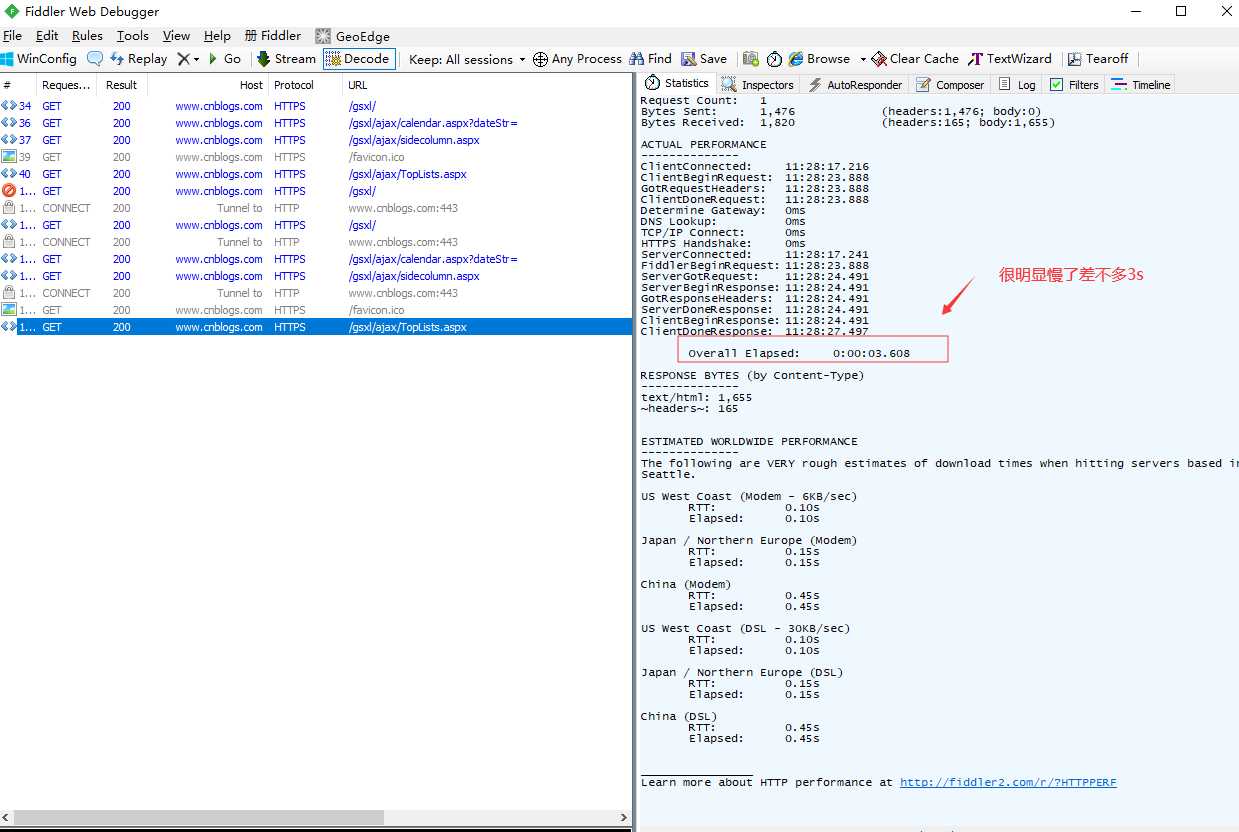Click the Remove X toolbar icon
This screenshot has height=832, width=1239.
(183, 59)
